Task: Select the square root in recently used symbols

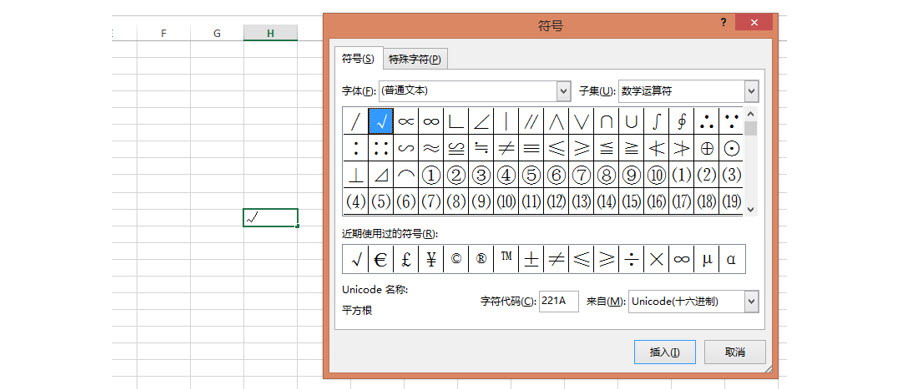Action: tap(356, 259)
